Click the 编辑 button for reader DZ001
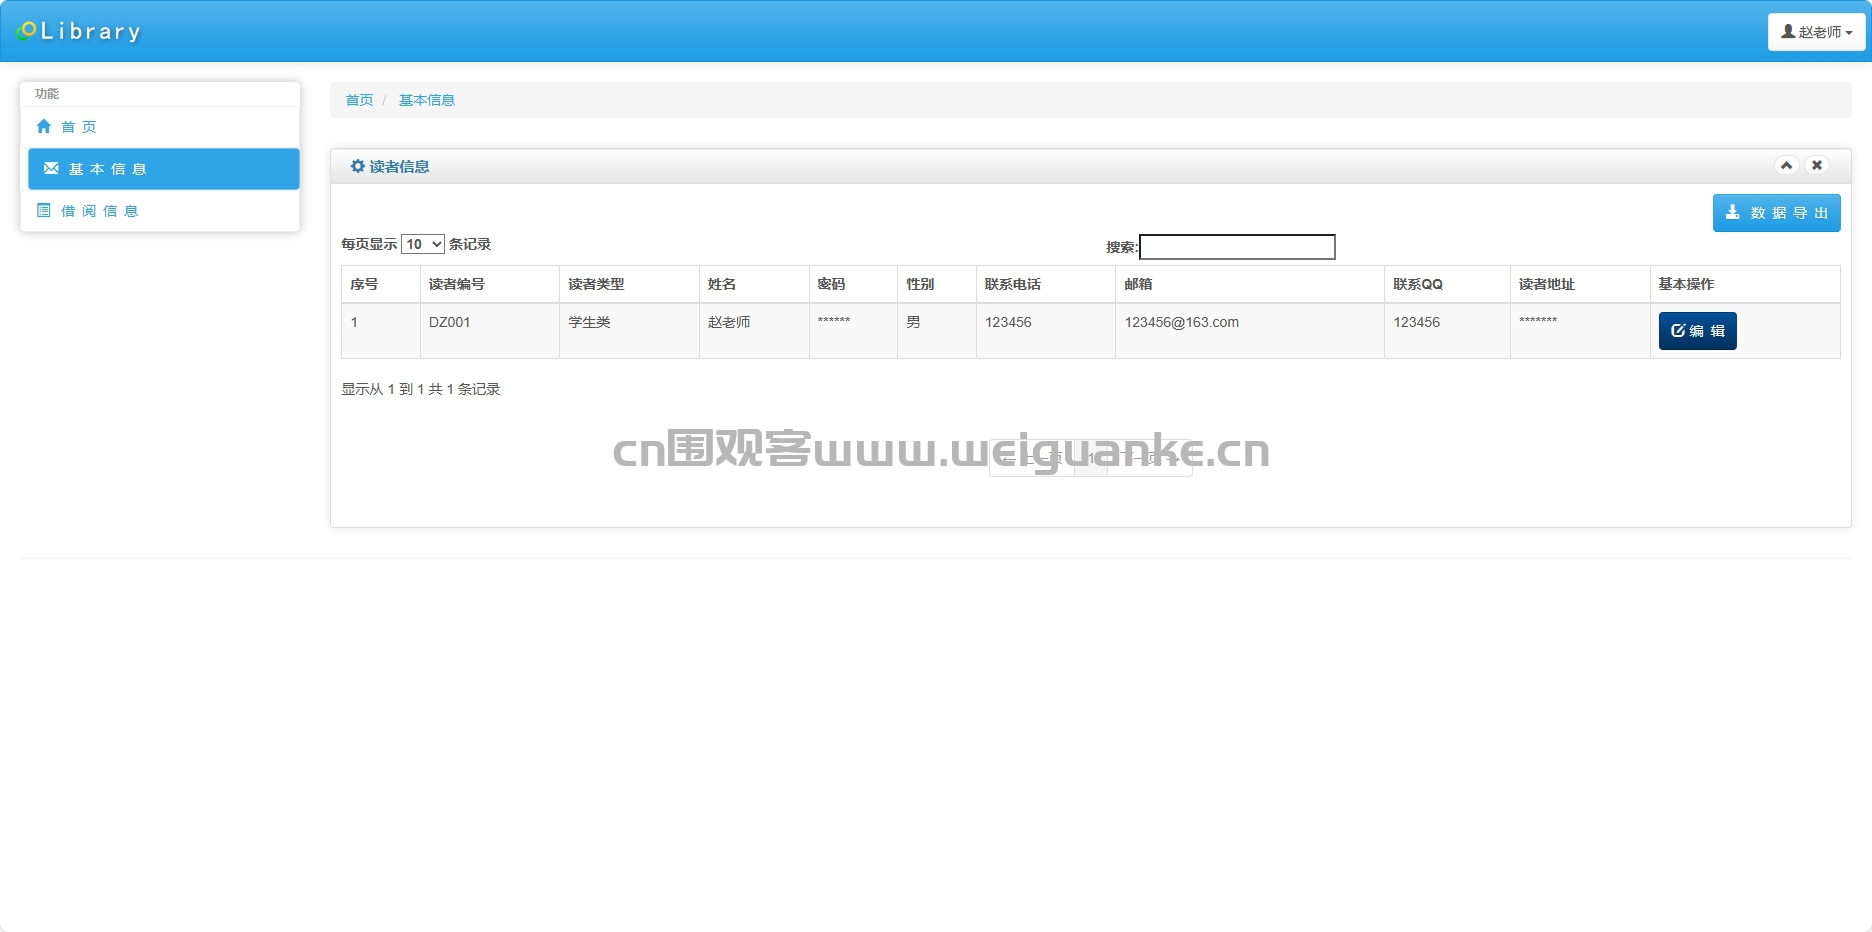The height and width of the screenshot is (932, 1872). coord(1697,331)
